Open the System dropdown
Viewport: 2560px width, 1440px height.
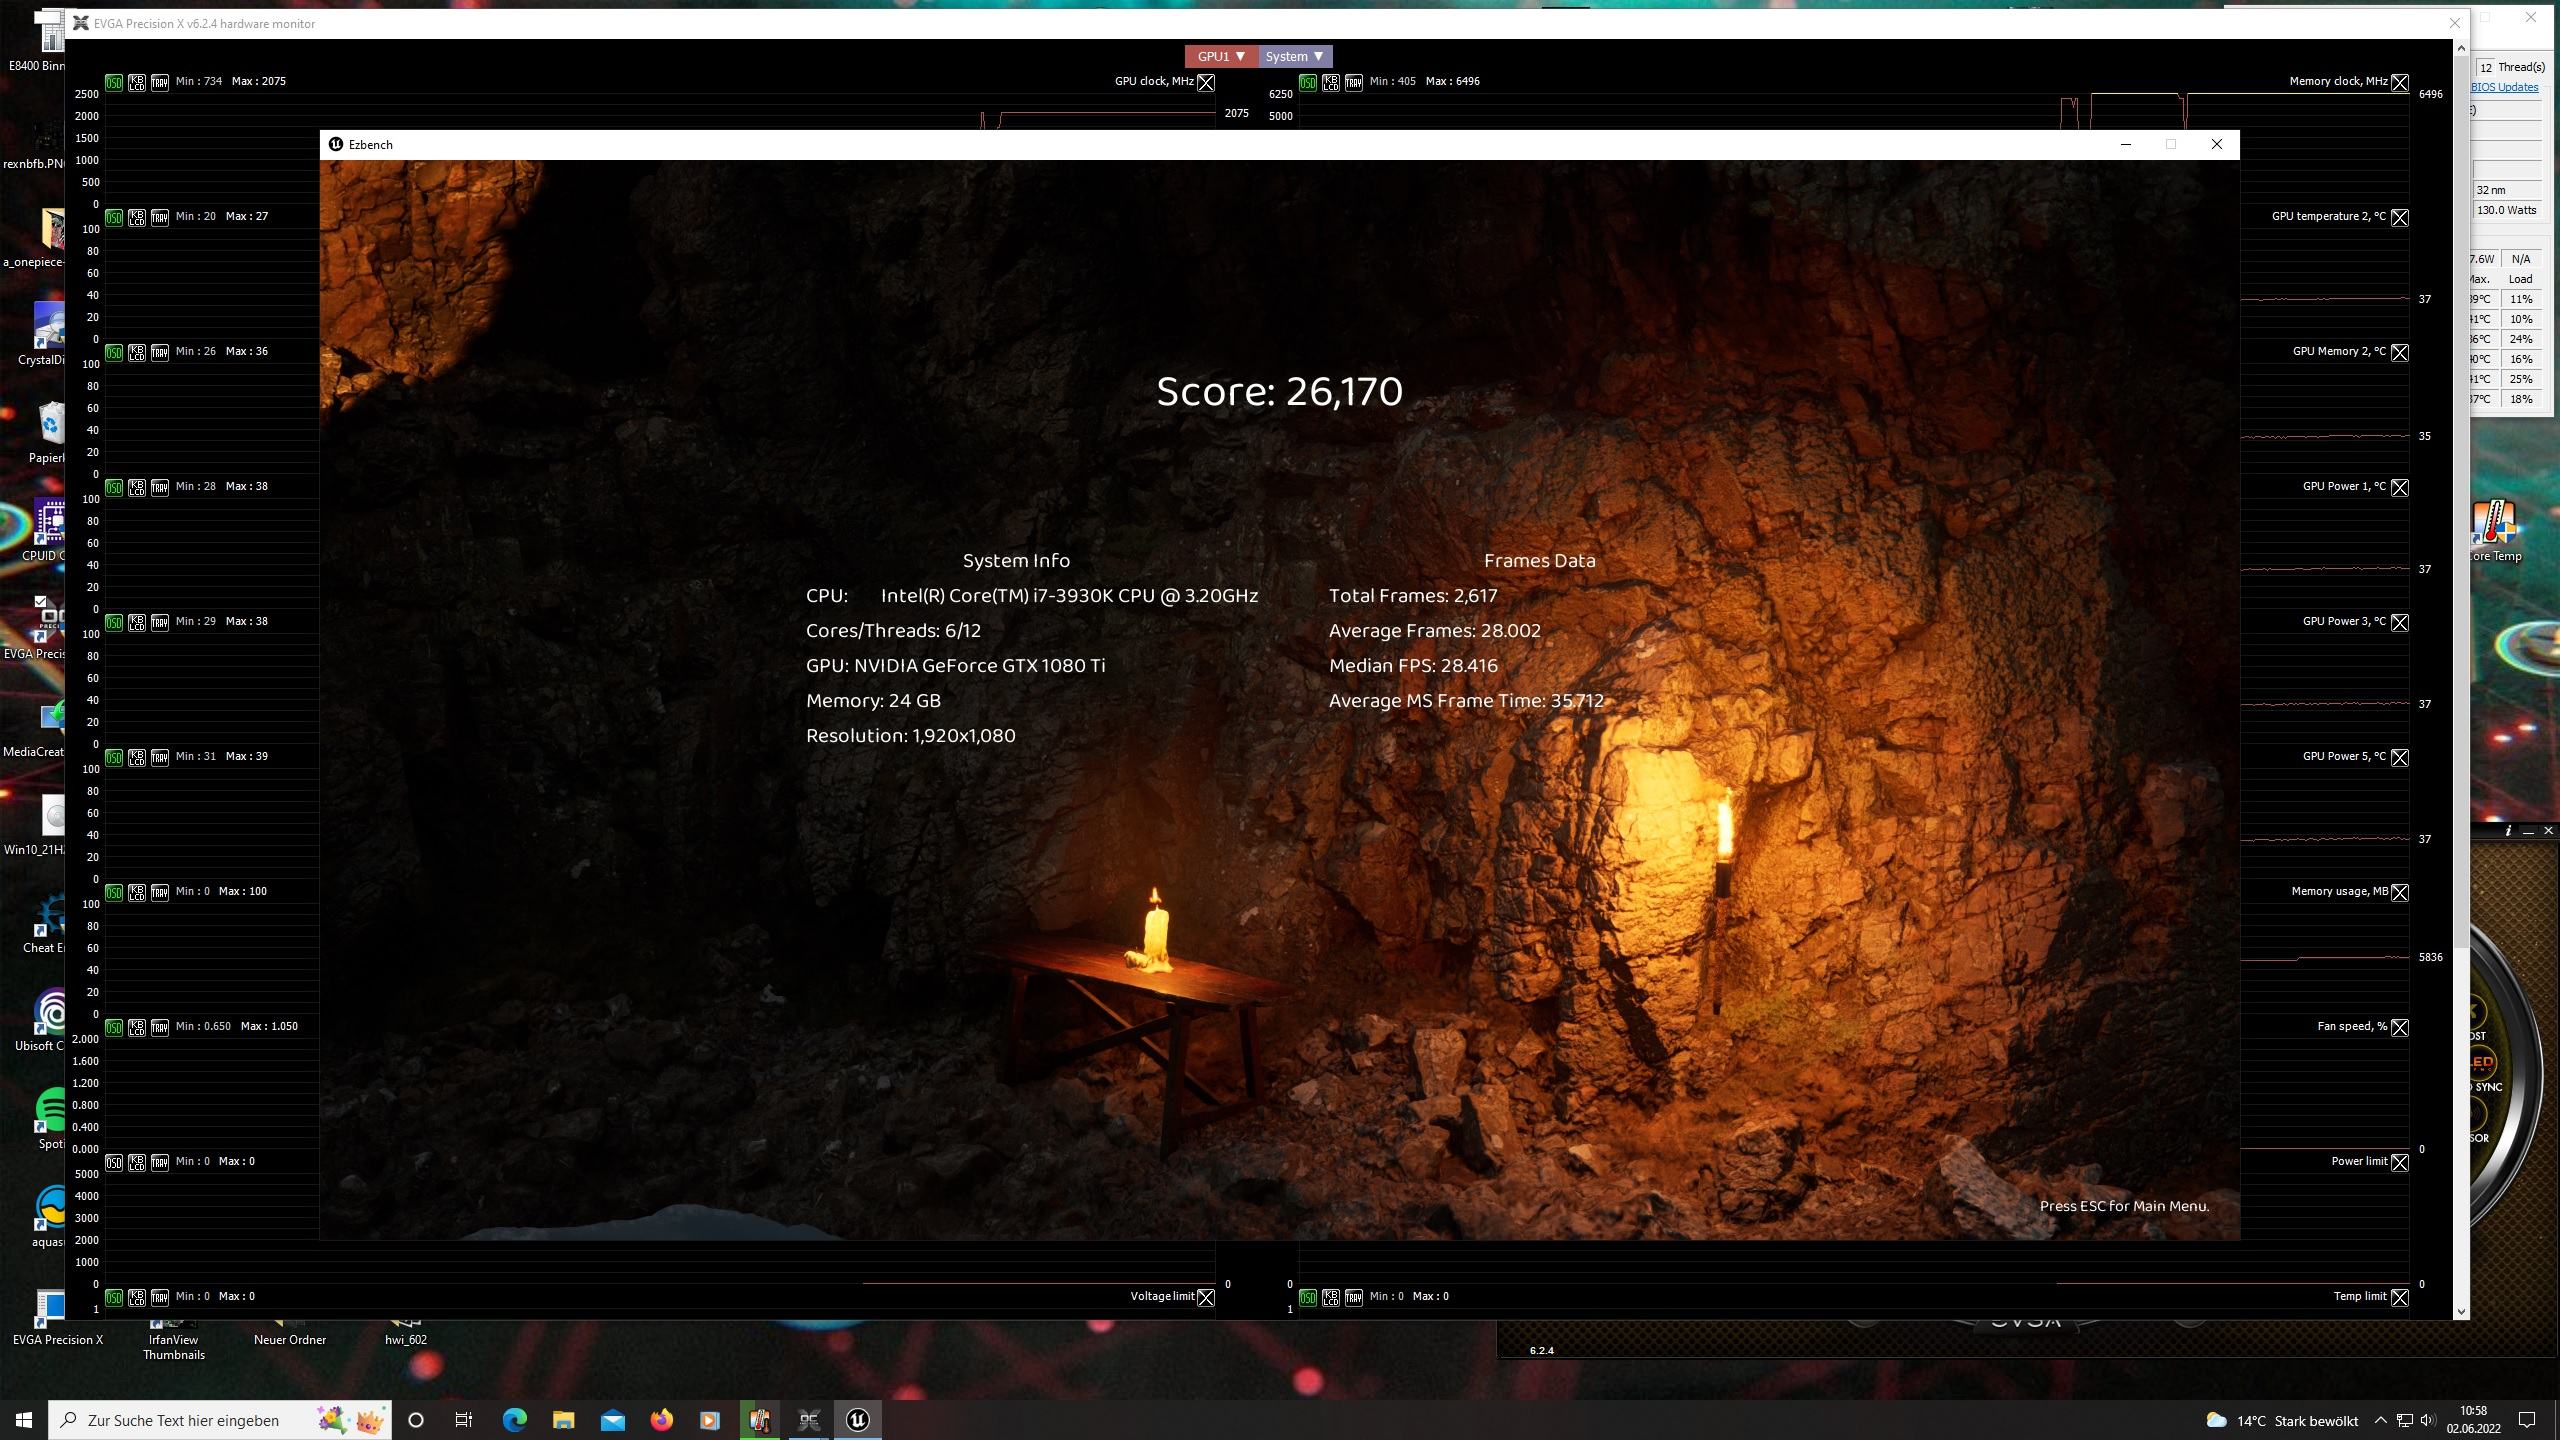[1295, 57]
